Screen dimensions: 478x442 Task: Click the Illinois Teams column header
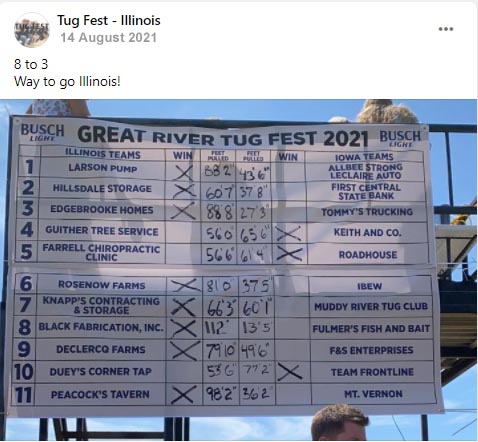point(103,154)
